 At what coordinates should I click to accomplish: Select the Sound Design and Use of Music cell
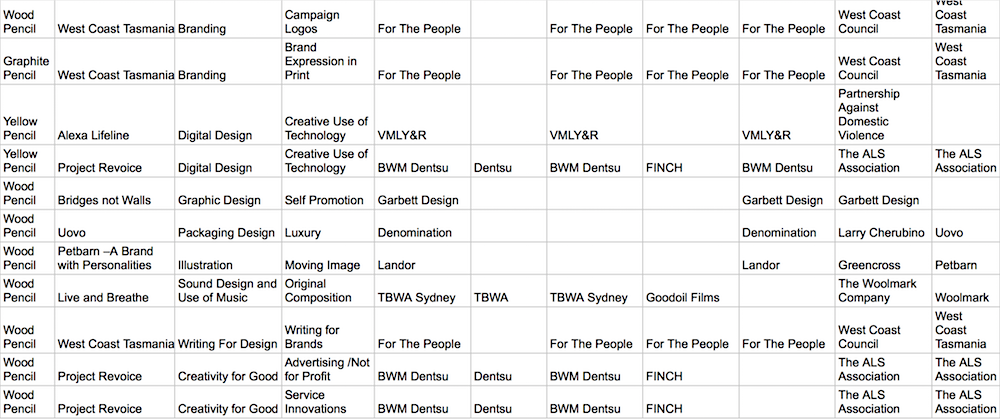pos(228,291)
